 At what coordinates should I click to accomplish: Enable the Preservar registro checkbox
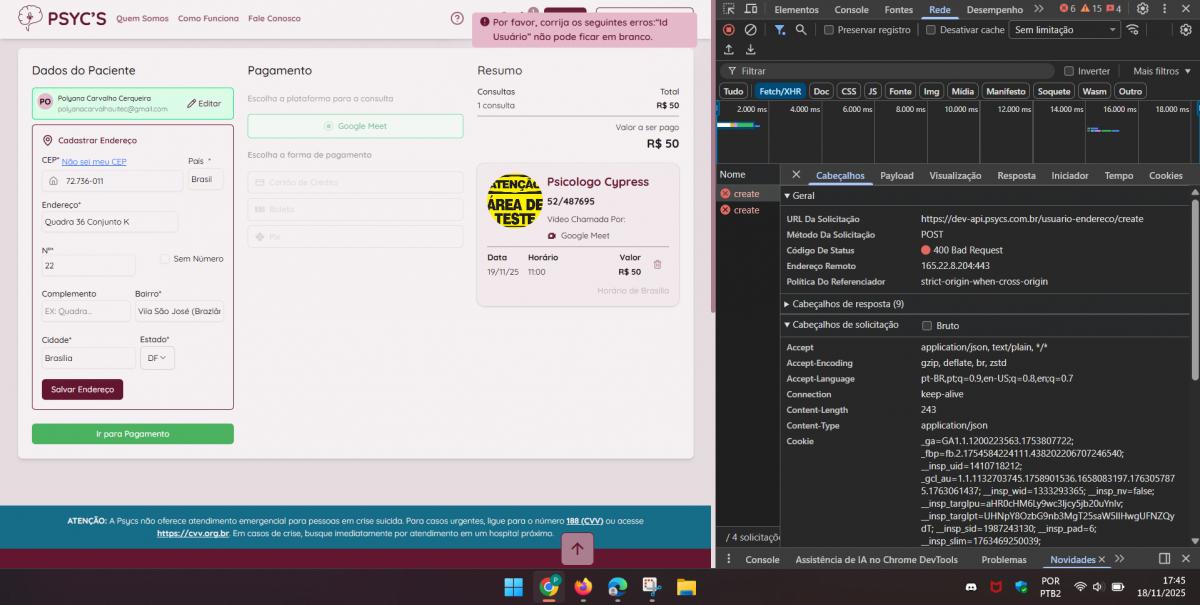click(x=829, y=30)
